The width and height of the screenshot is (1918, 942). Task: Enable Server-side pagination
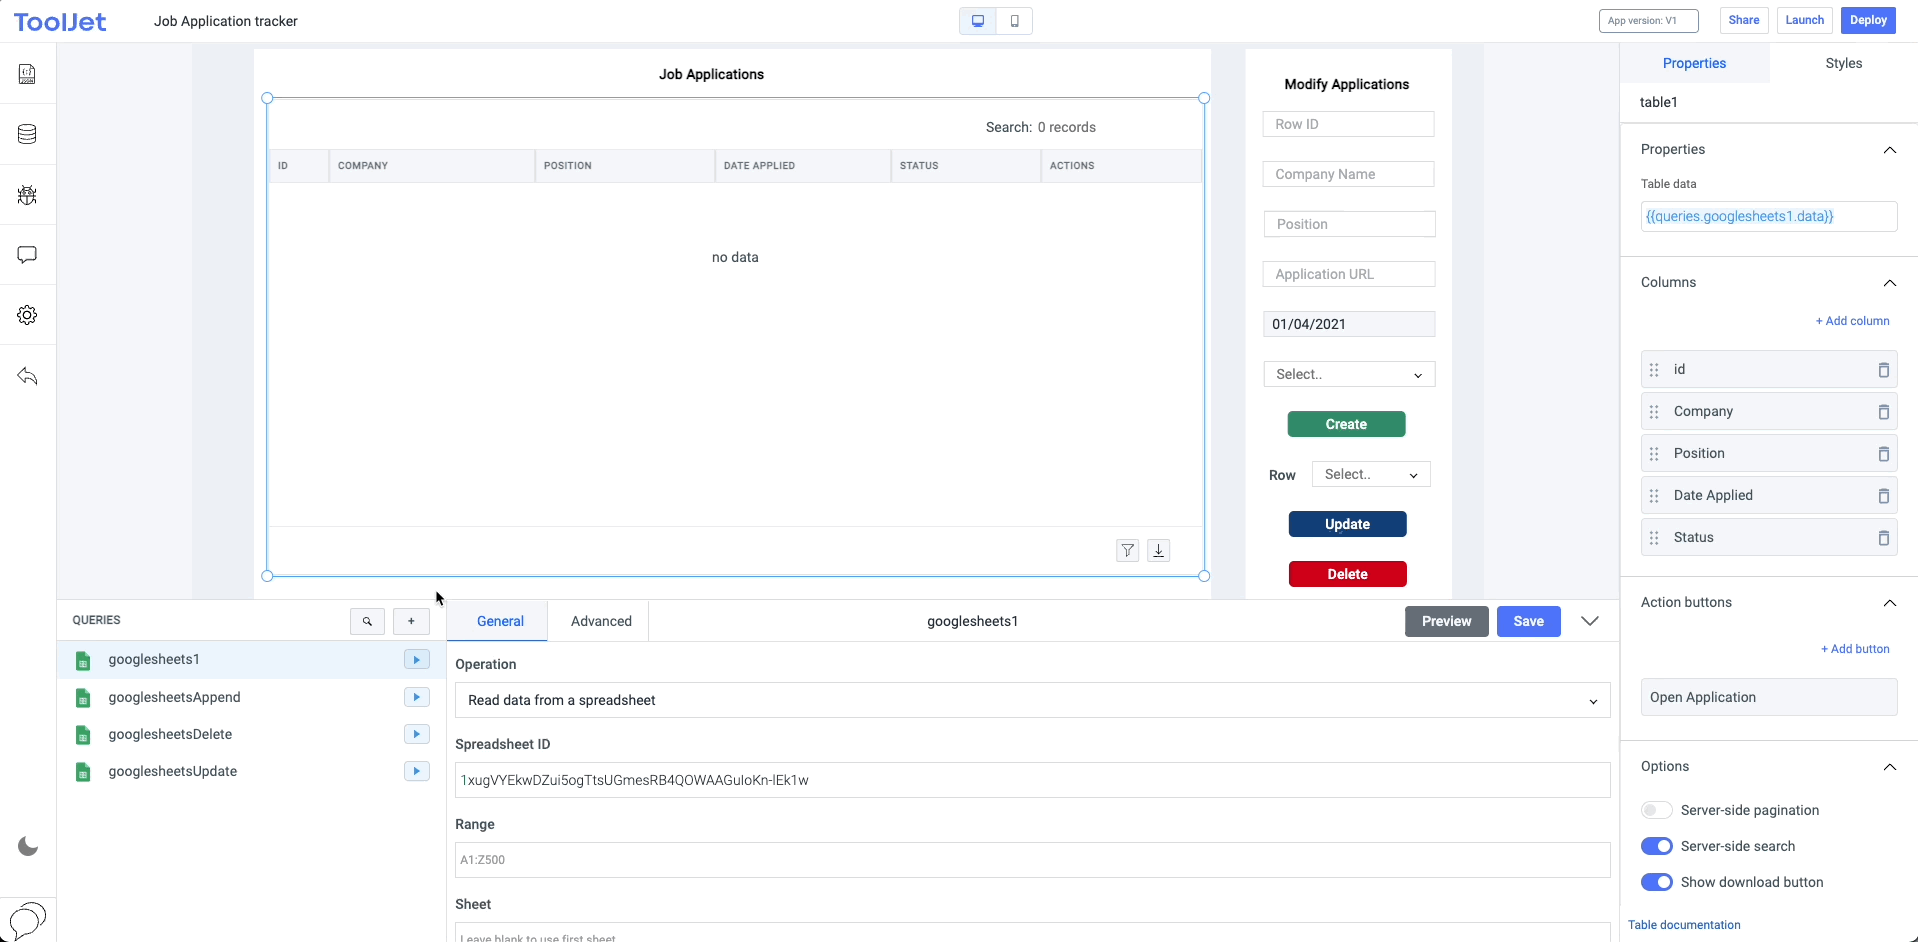1656,810
